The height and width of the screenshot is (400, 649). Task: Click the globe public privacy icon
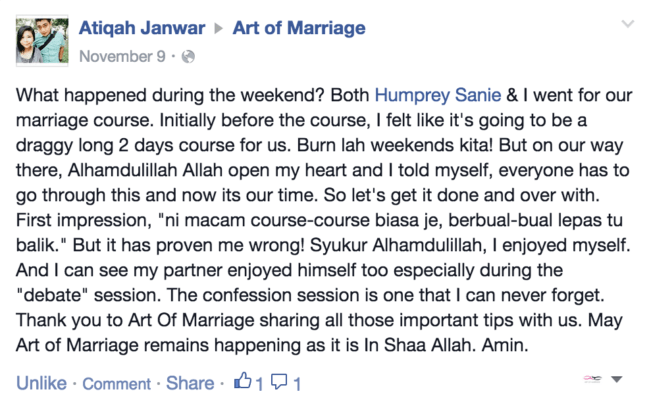188,56
